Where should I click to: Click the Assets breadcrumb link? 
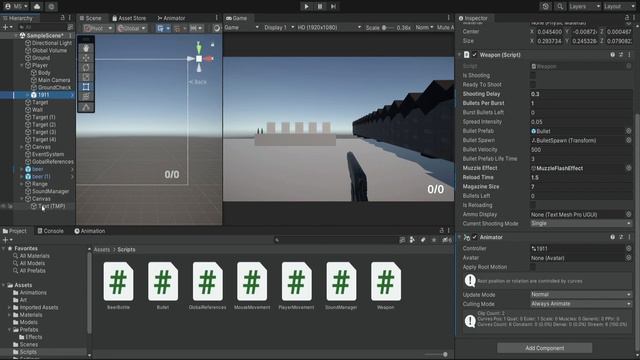pos(102,249)
